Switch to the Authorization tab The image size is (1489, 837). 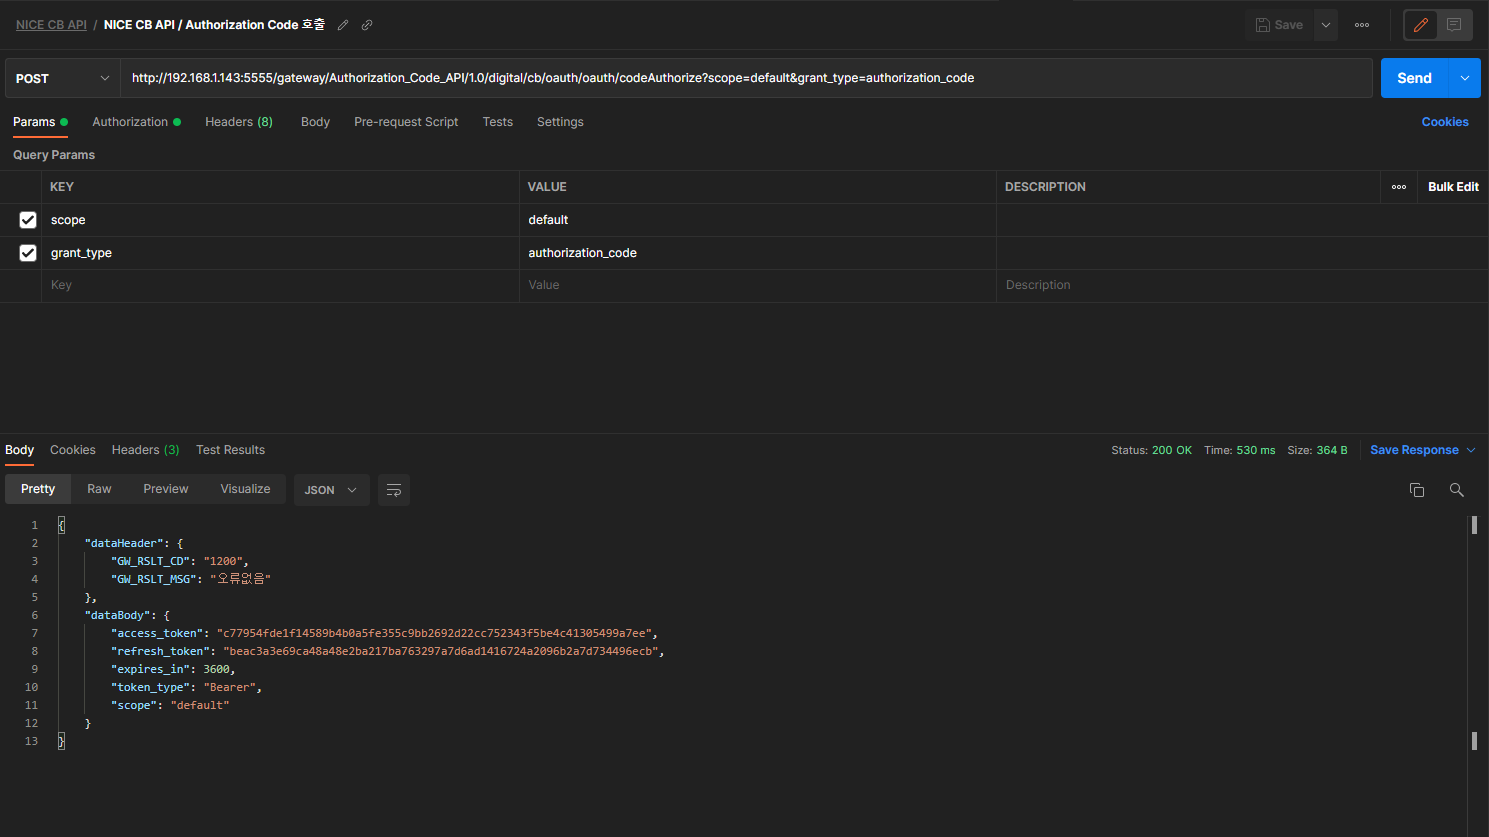(x=131, y=122)
